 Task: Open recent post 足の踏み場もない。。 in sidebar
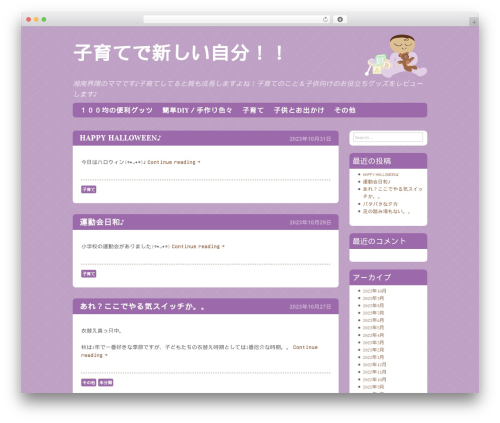[386, 211]
